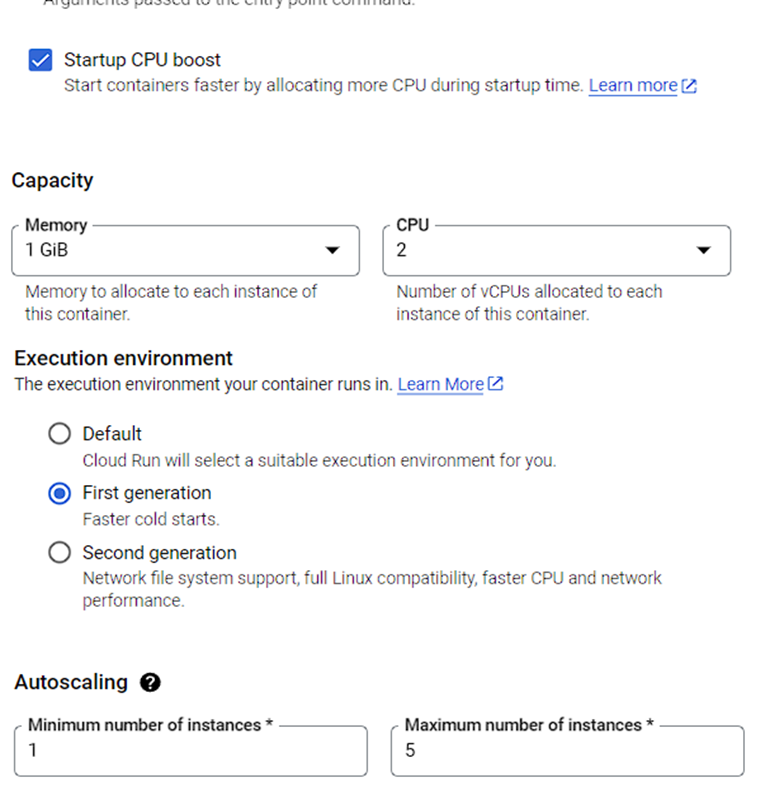Click external-link icon beside Execution environment Learn More

495,384
